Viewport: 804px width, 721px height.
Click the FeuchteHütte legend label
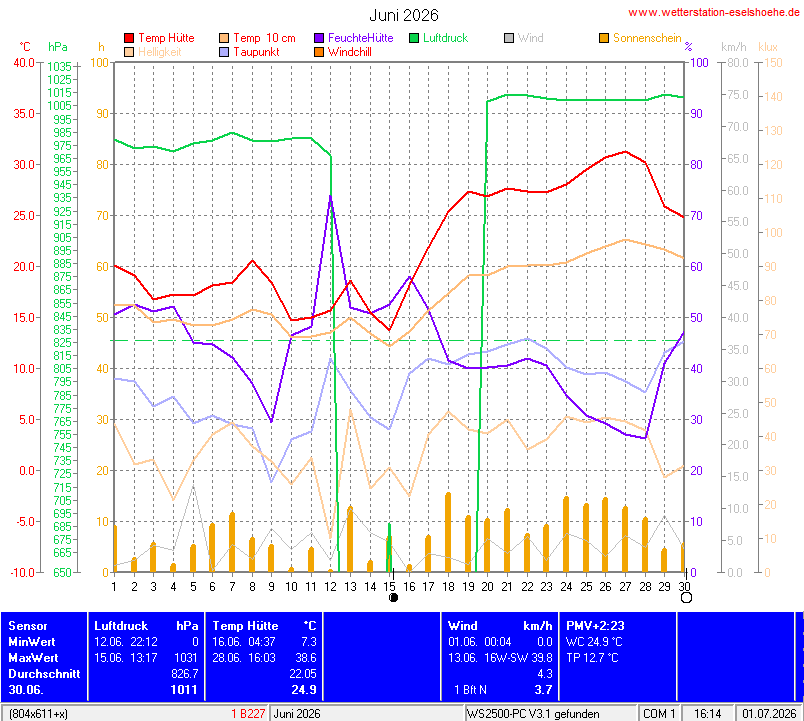coord(360,38)
